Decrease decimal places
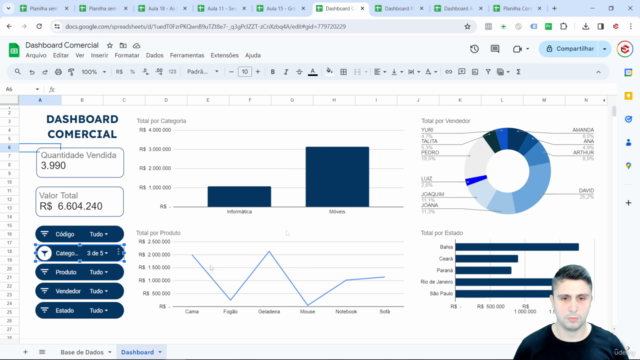The width and height of the screenshot is (640, 360). tap(145, 72)
